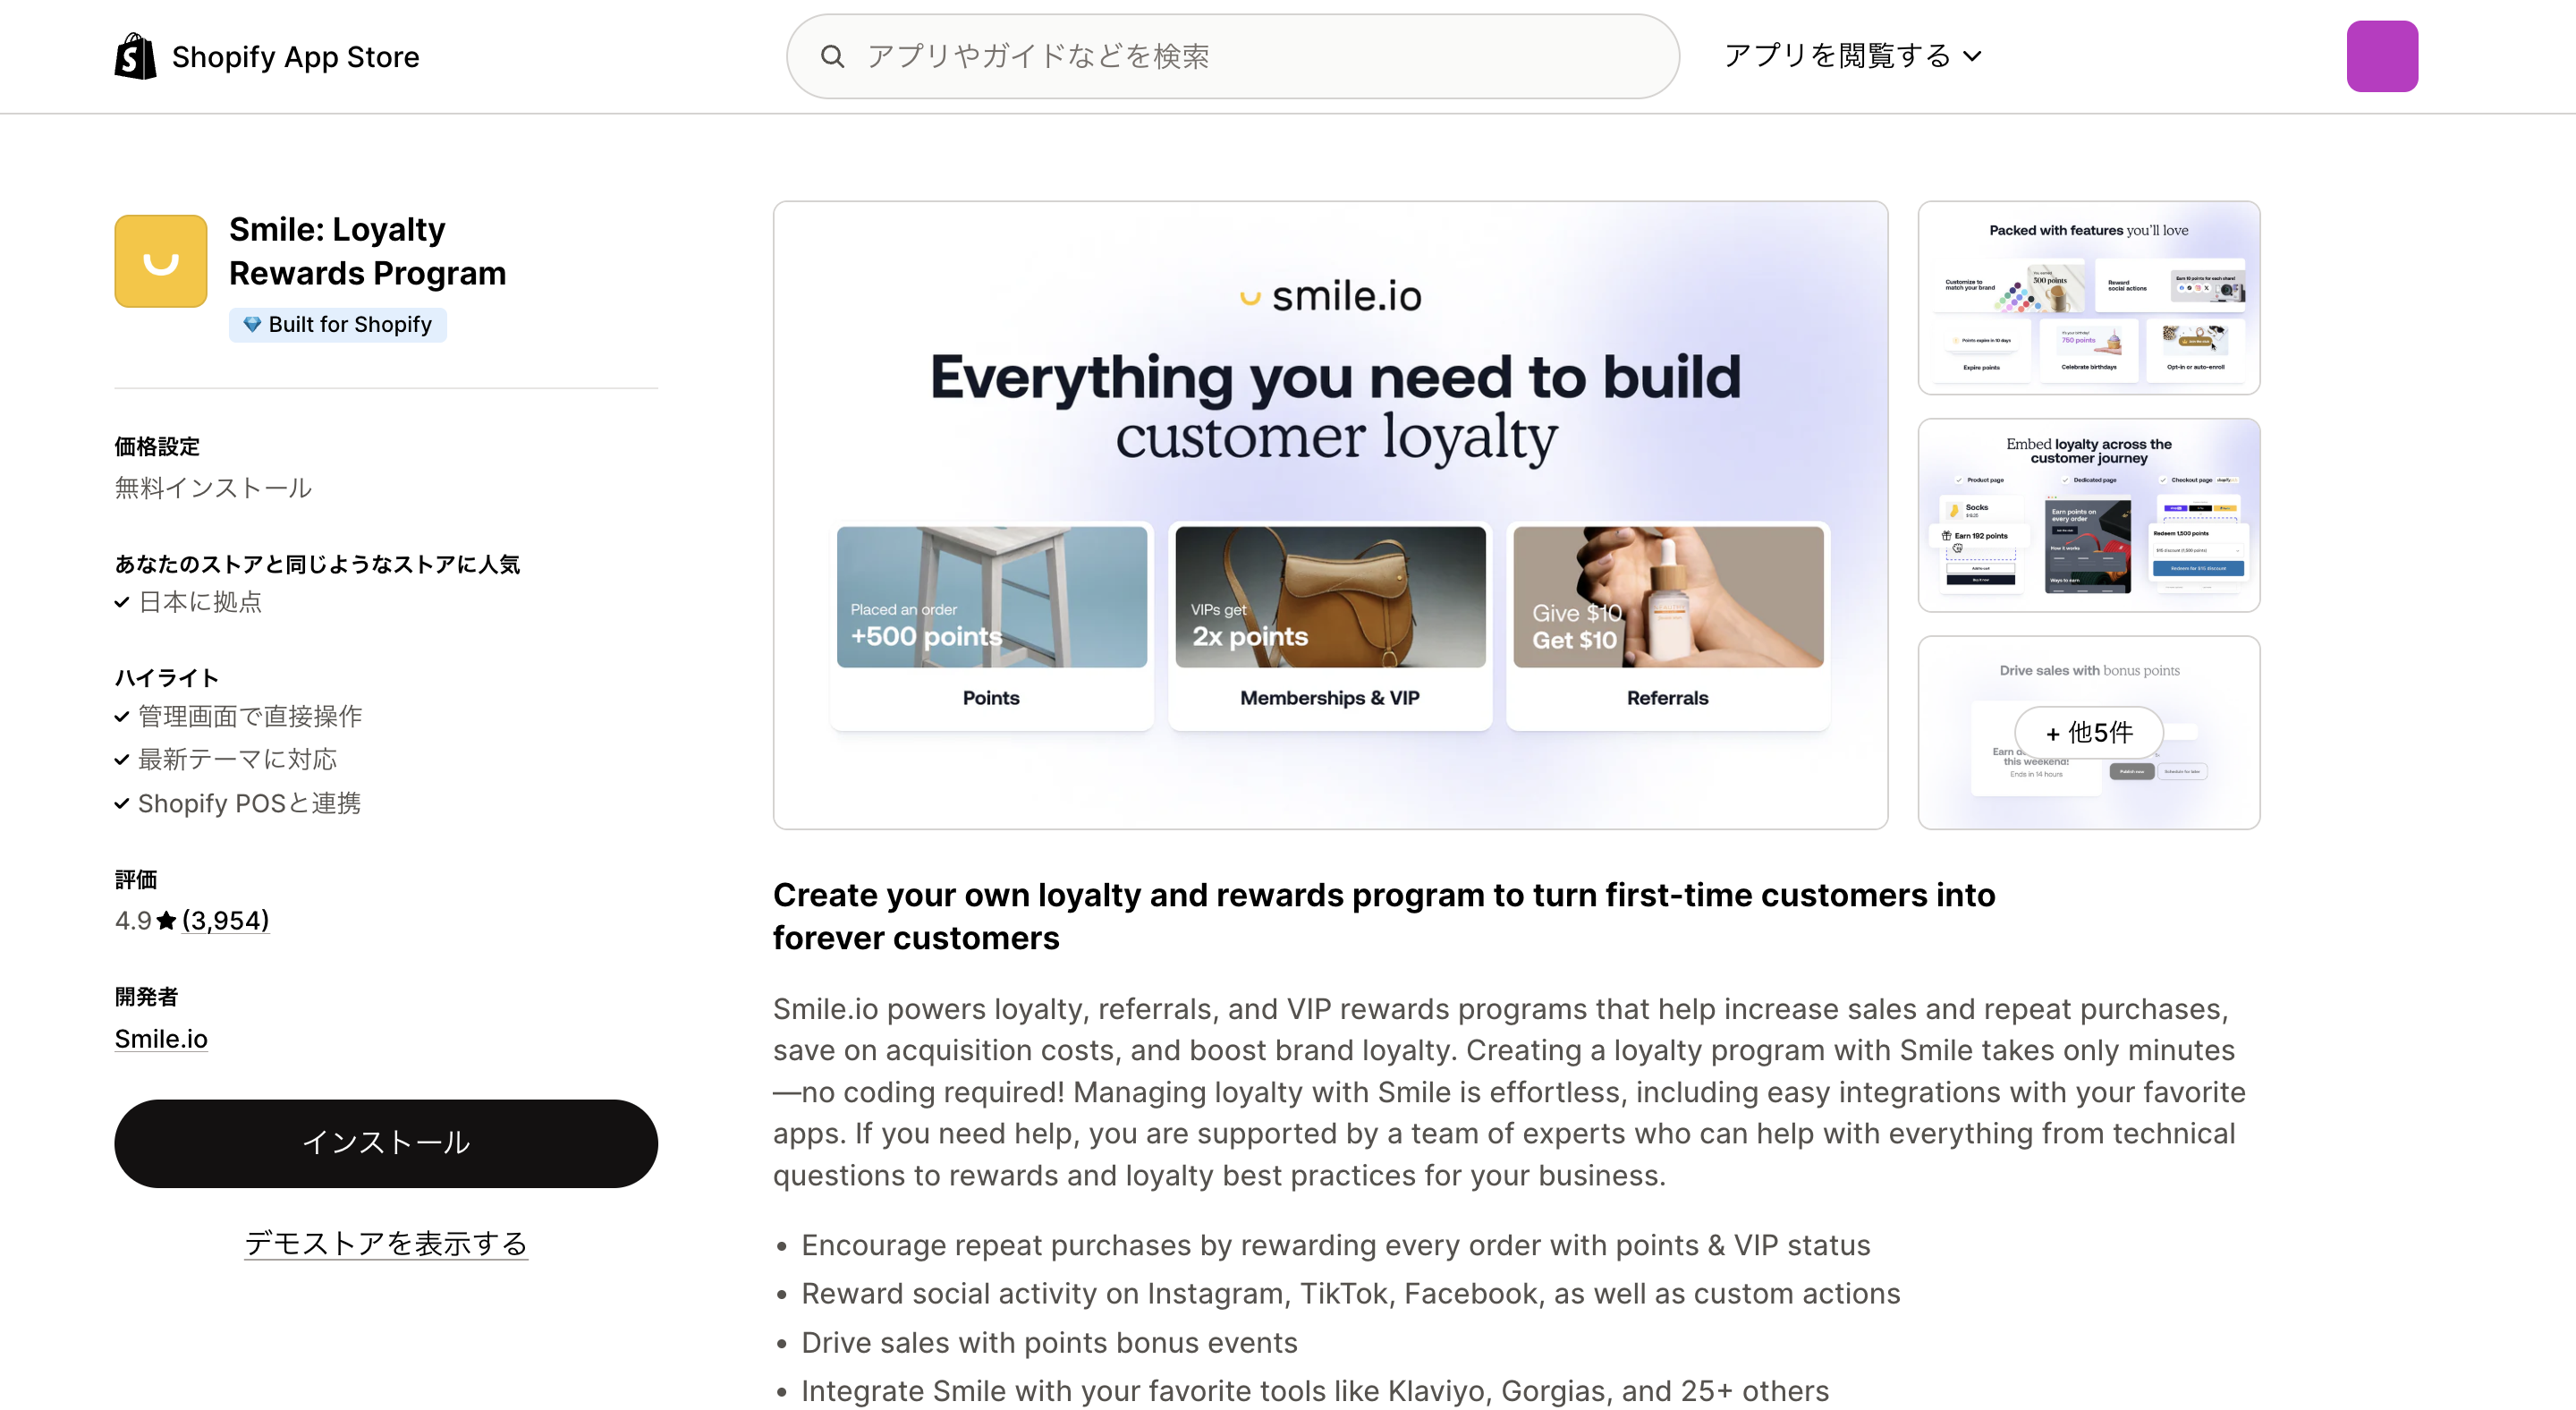Open the Smile.io developer link

coord(161,1038)
